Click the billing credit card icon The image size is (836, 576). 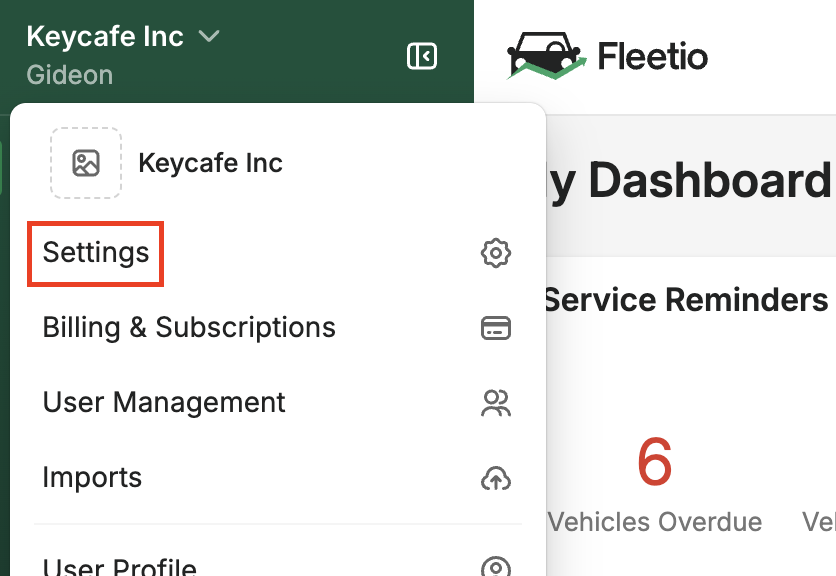[x=496, y=328]
